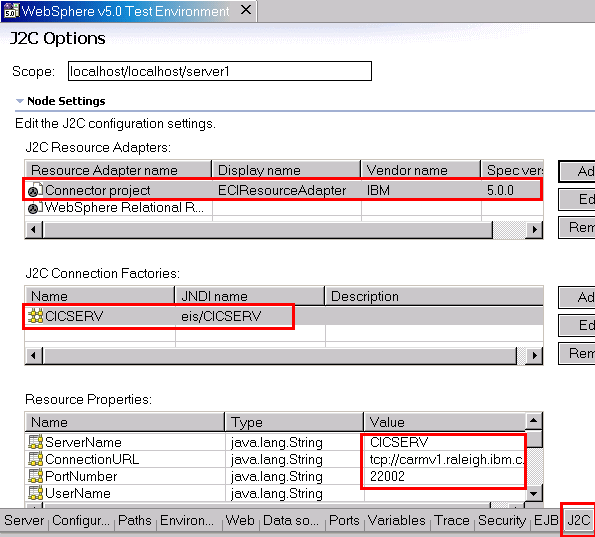Click the Resource Adapters horizontal scrollbar thumb

[268, 229]
